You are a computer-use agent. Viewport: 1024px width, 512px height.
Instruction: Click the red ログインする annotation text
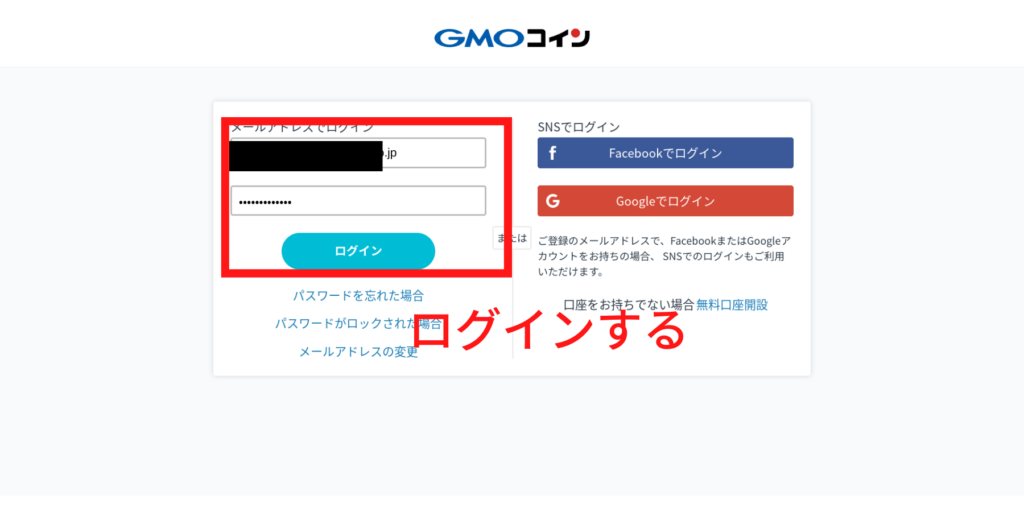[549, 330]
